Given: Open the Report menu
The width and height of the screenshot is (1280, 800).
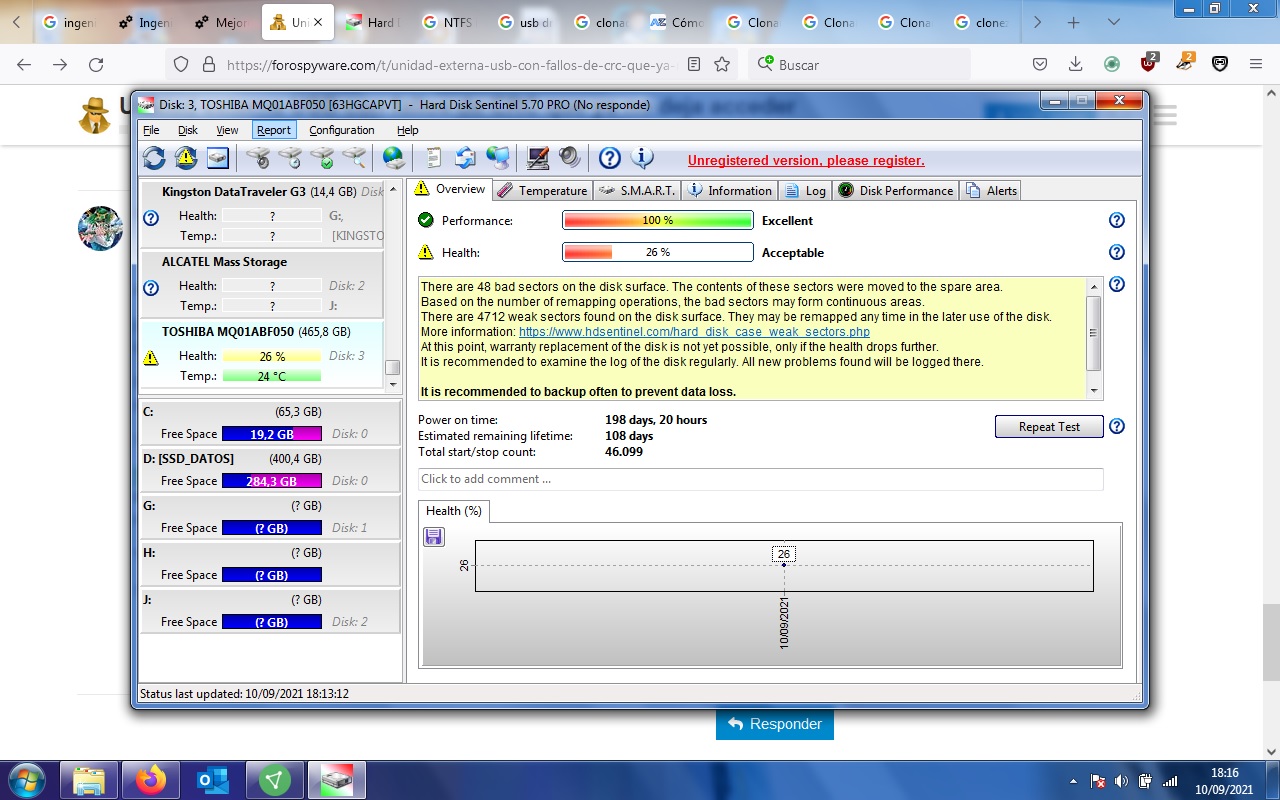Looking at the screenshot, I should pos(274,130).
